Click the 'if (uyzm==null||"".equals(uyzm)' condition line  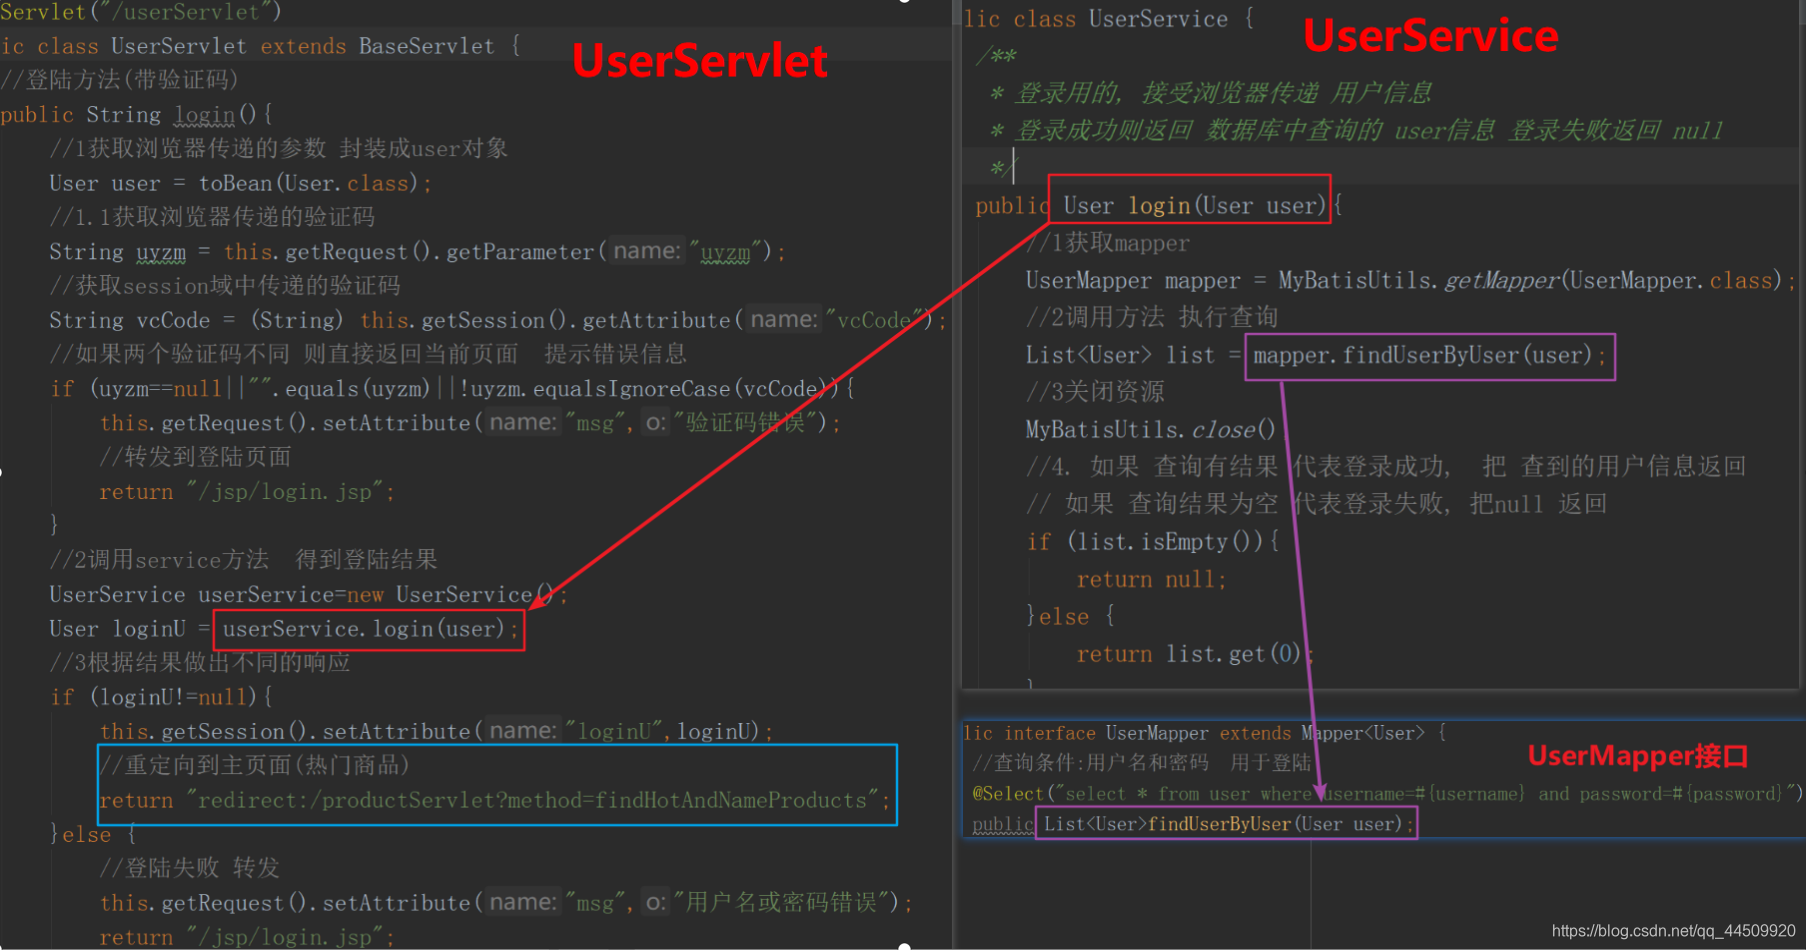452,388
